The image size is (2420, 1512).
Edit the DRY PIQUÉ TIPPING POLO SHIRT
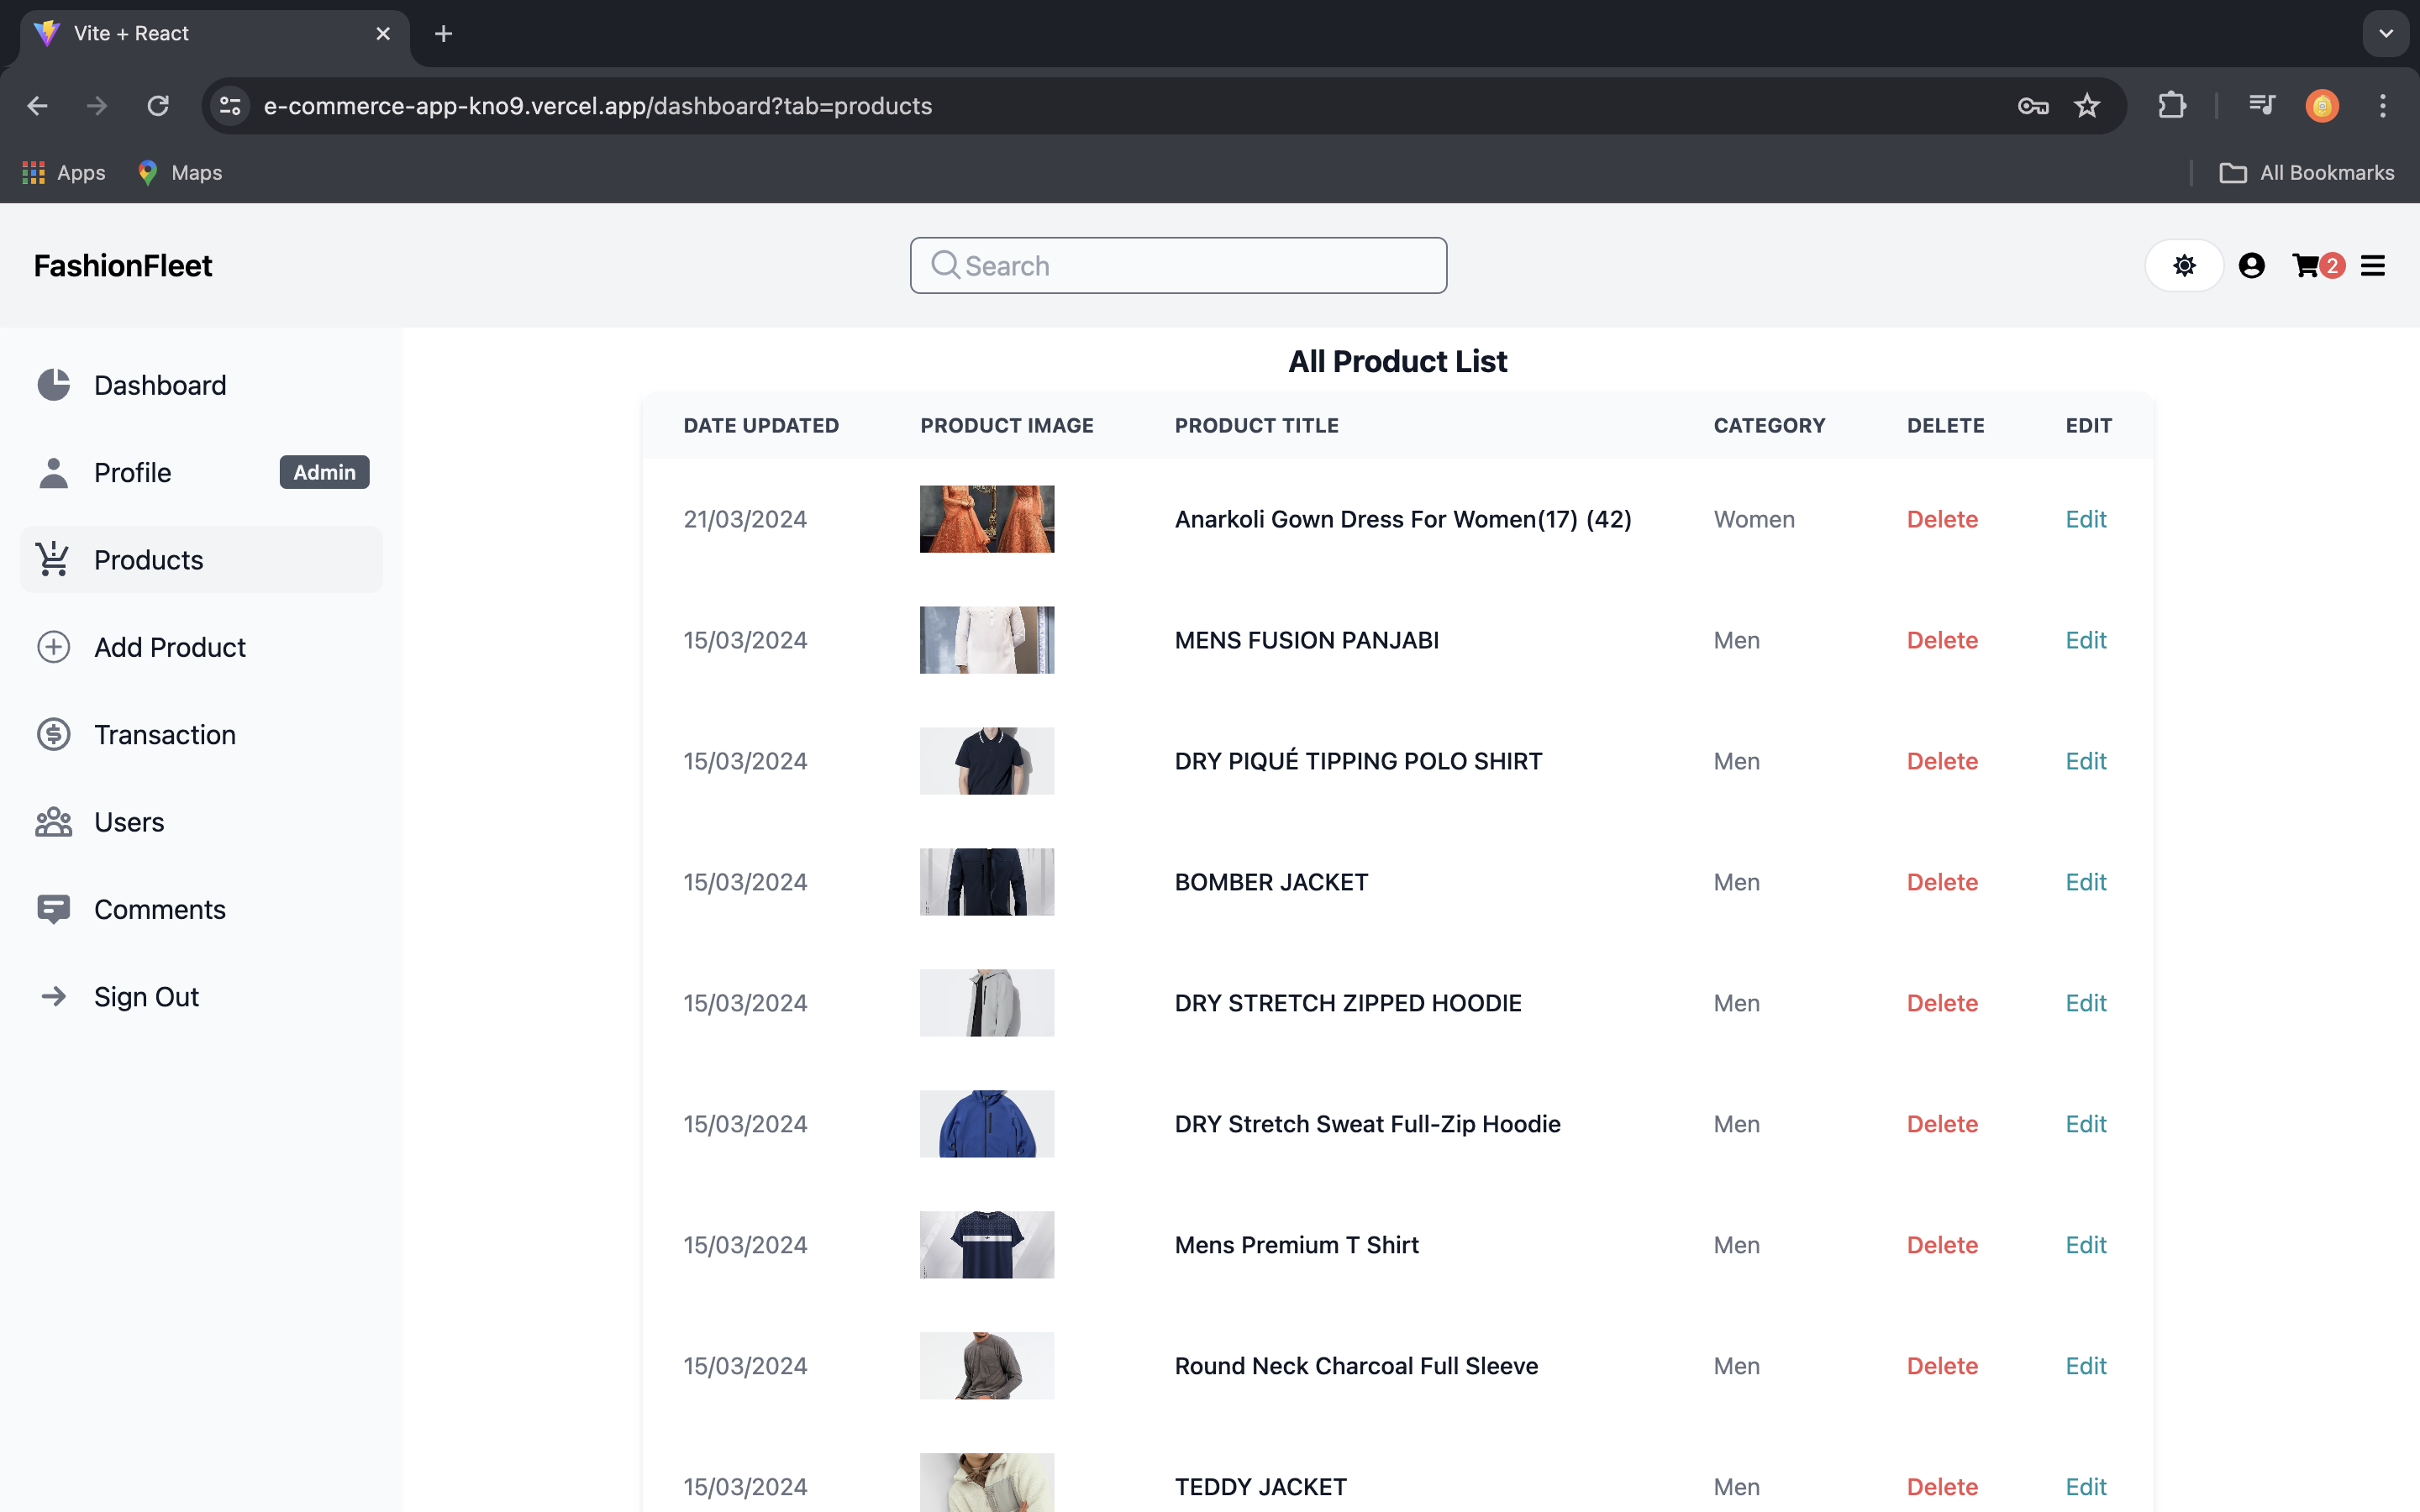[2086, 761]
